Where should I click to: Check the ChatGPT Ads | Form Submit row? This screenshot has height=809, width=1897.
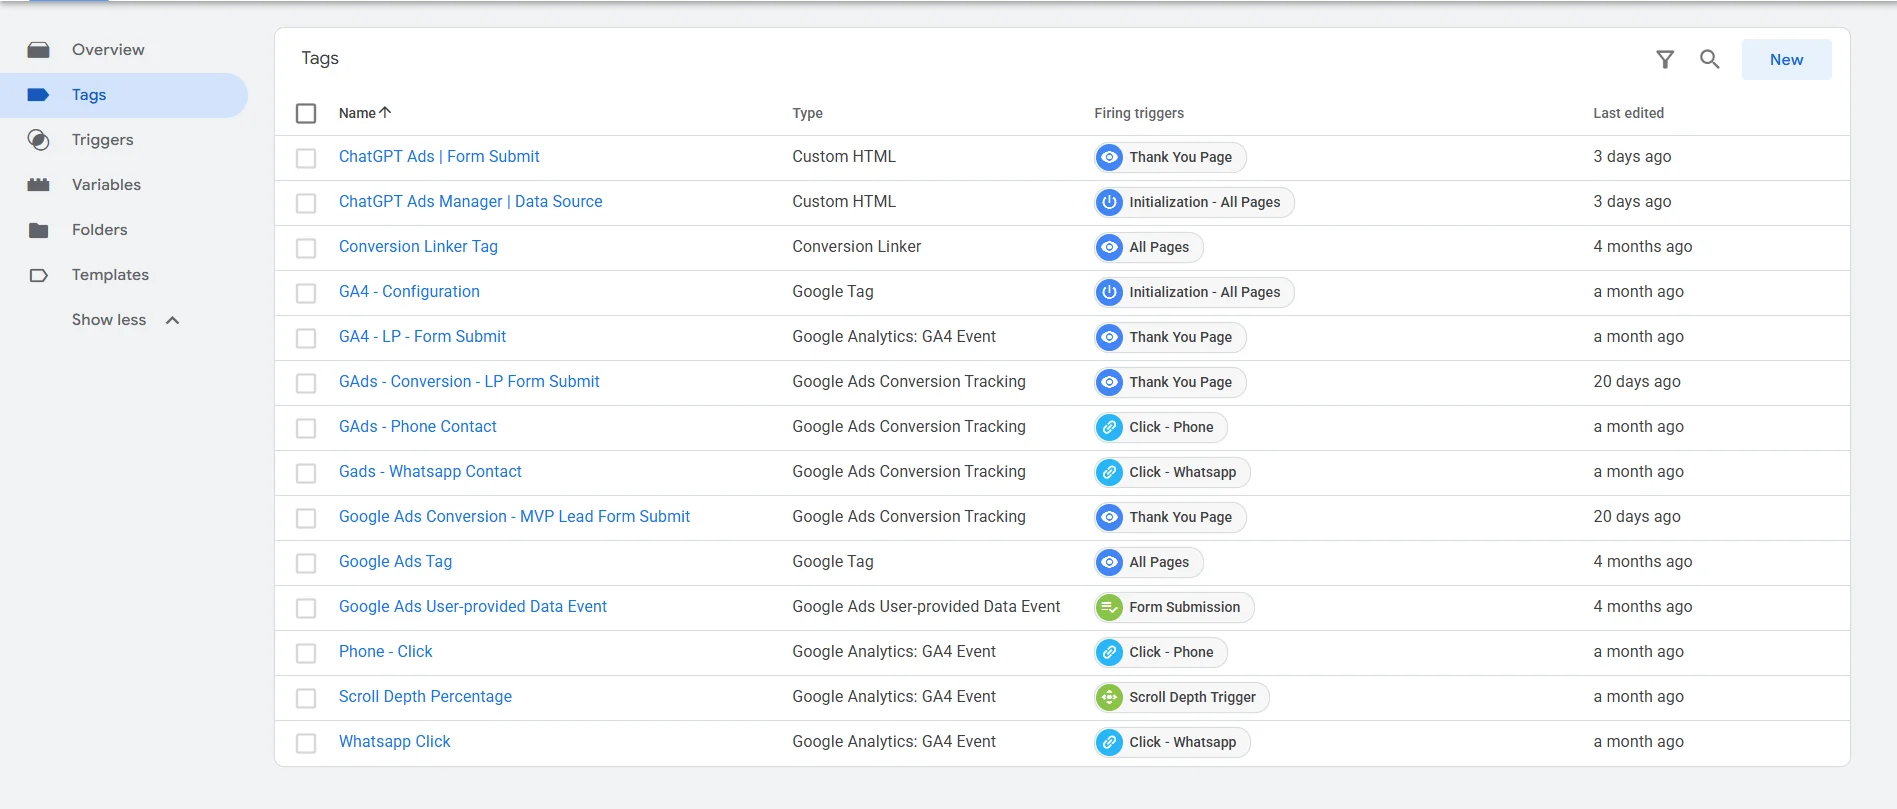coord(306,158)
